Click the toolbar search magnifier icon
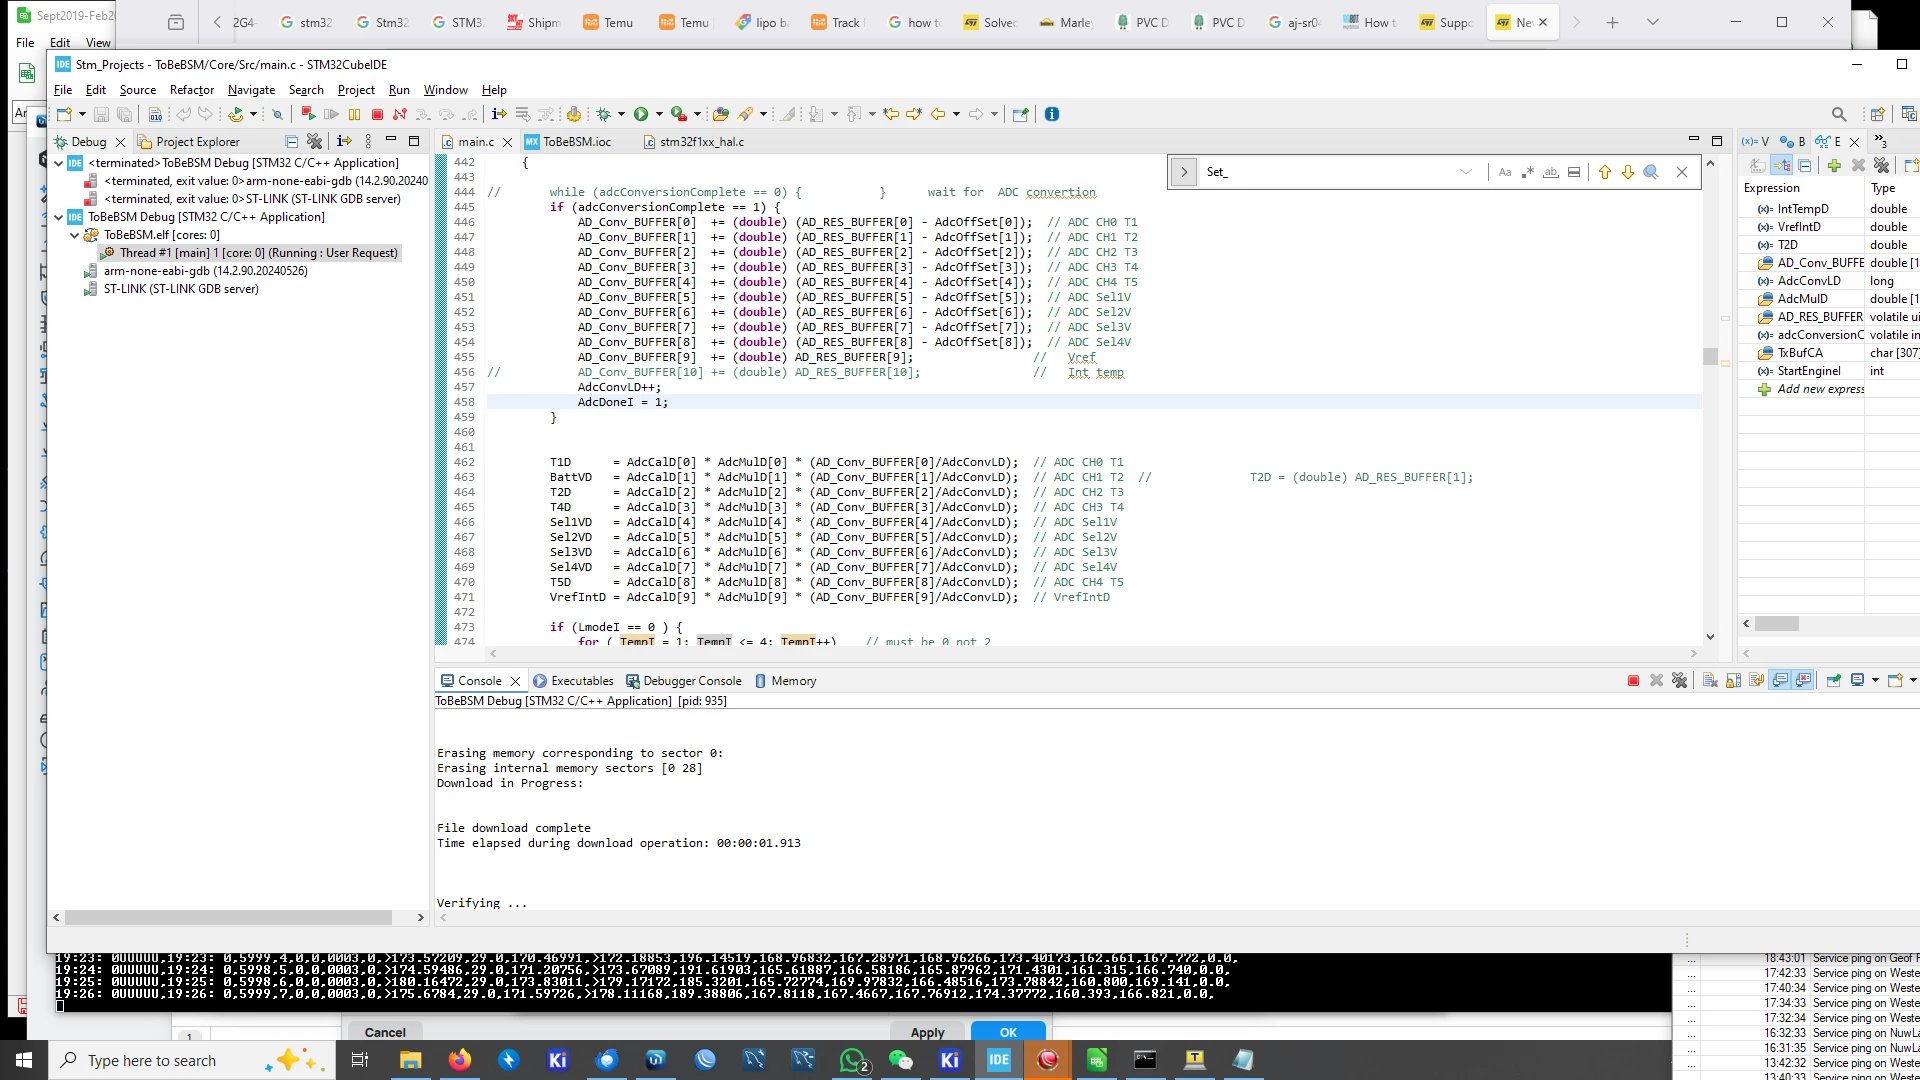The image size is (1920, 1080). tap(1839, 114)
